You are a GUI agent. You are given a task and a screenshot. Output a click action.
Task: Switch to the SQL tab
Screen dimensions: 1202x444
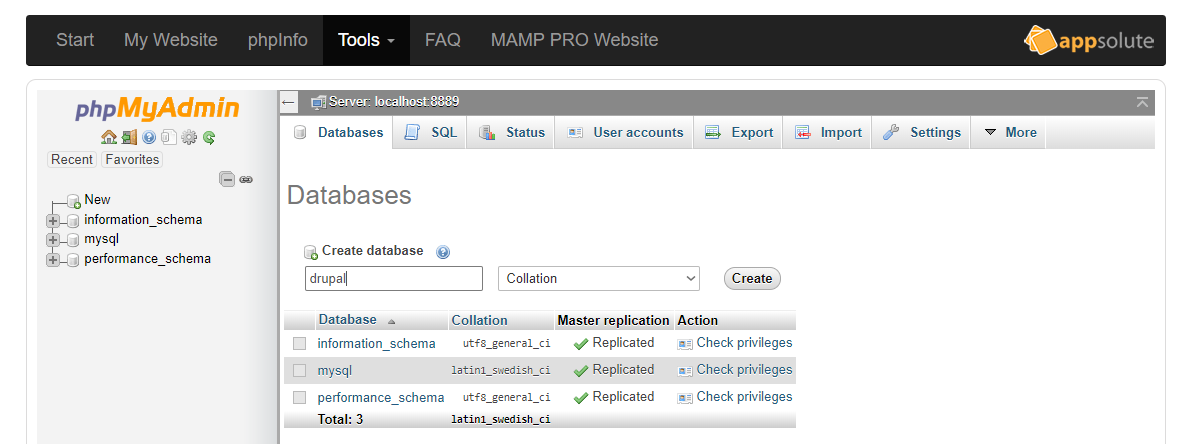431,132
